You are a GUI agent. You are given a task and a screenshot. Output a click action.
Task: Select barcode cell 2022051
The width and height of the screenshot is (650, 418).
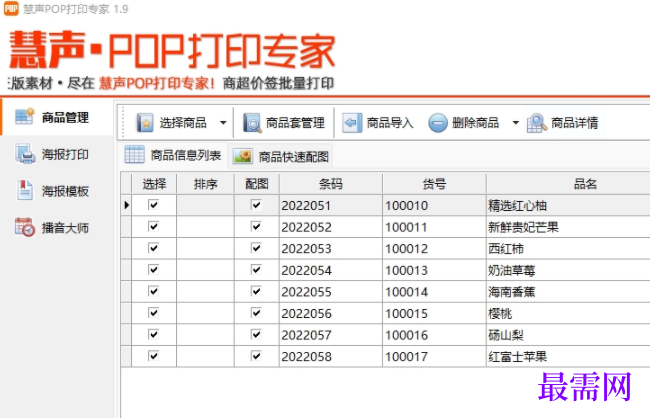click(x=330, y=205)
